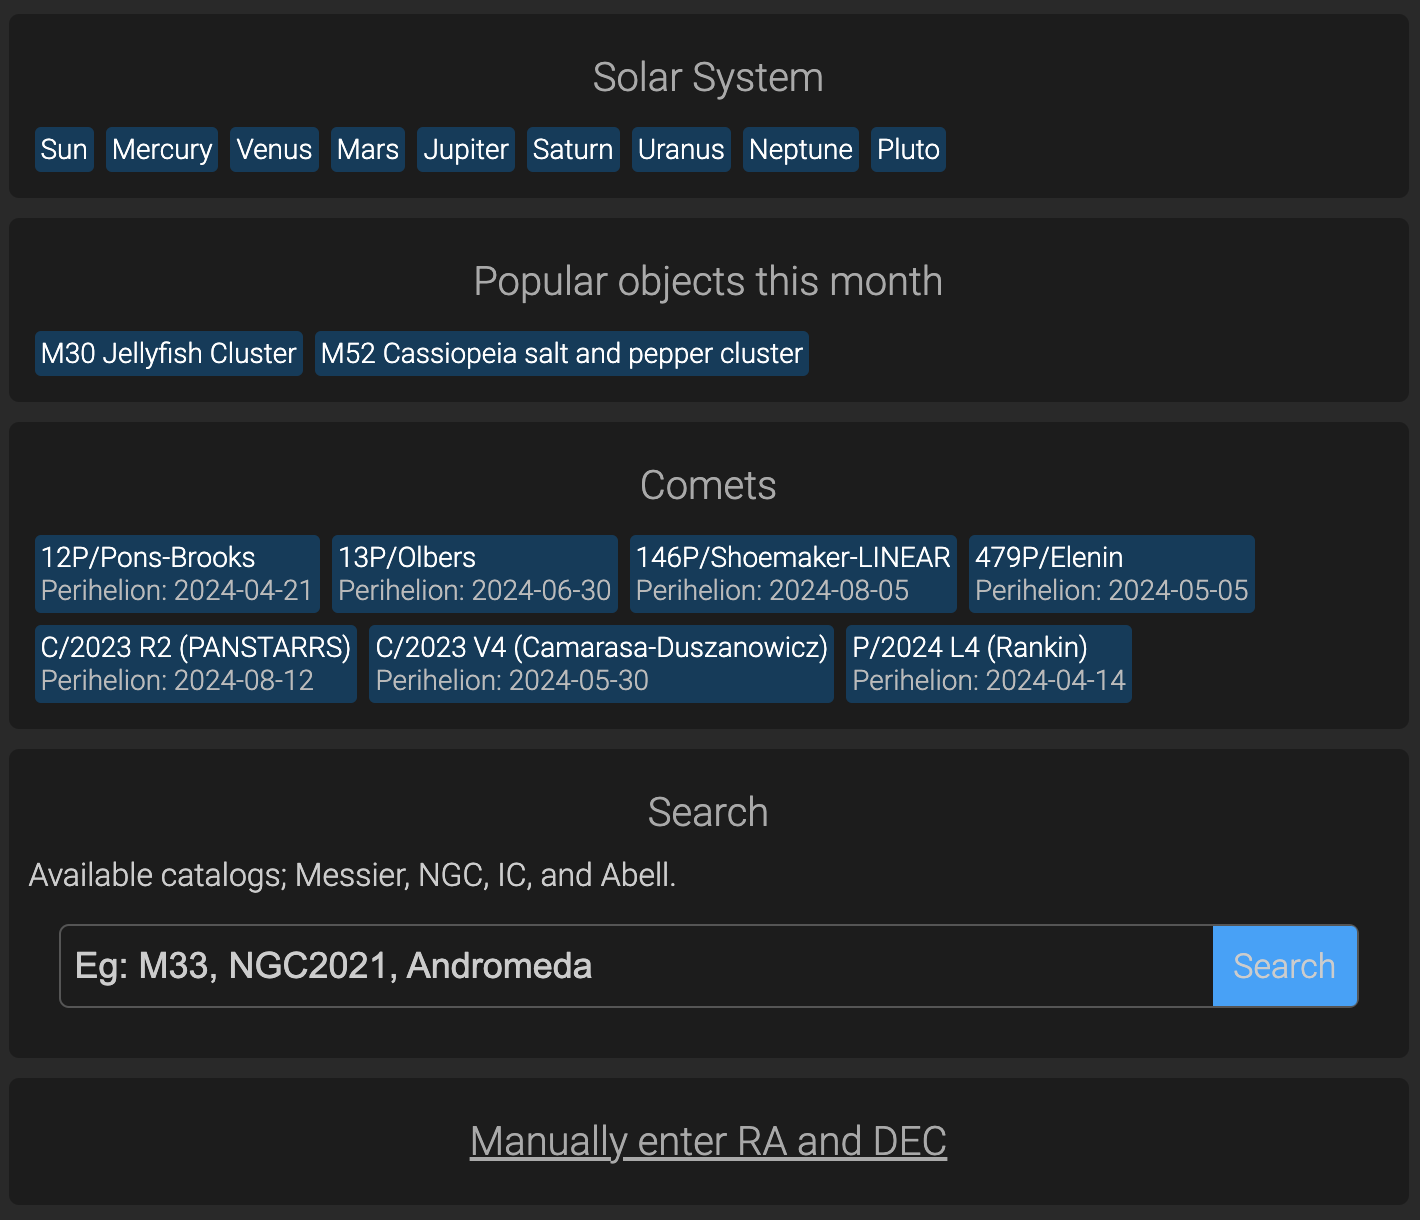Pick comet 479P/Elenin
Image resolution: width=1420 pixels, height=1220 pixels.
1112,574
